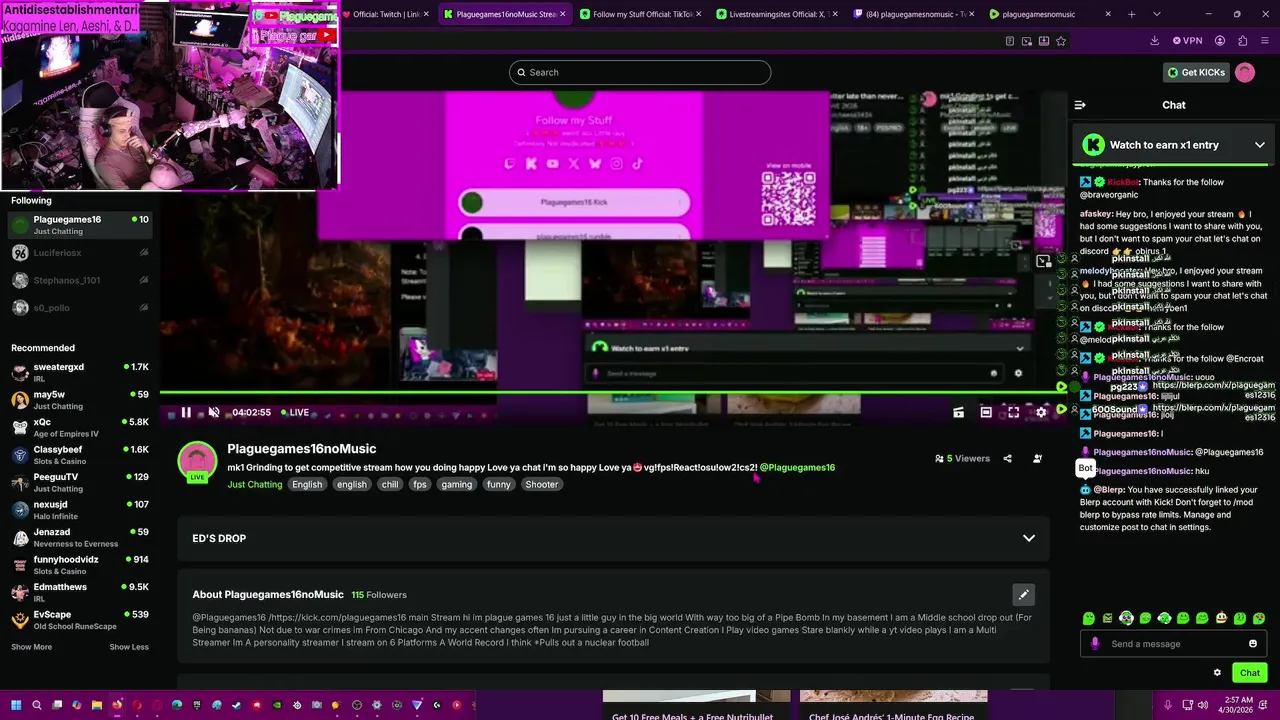Viewport: 1280px width, 720px height.
Task: Open Plaguegames16noMusic channel avatar
Action: pyautogui.click(x=197, y=461)
